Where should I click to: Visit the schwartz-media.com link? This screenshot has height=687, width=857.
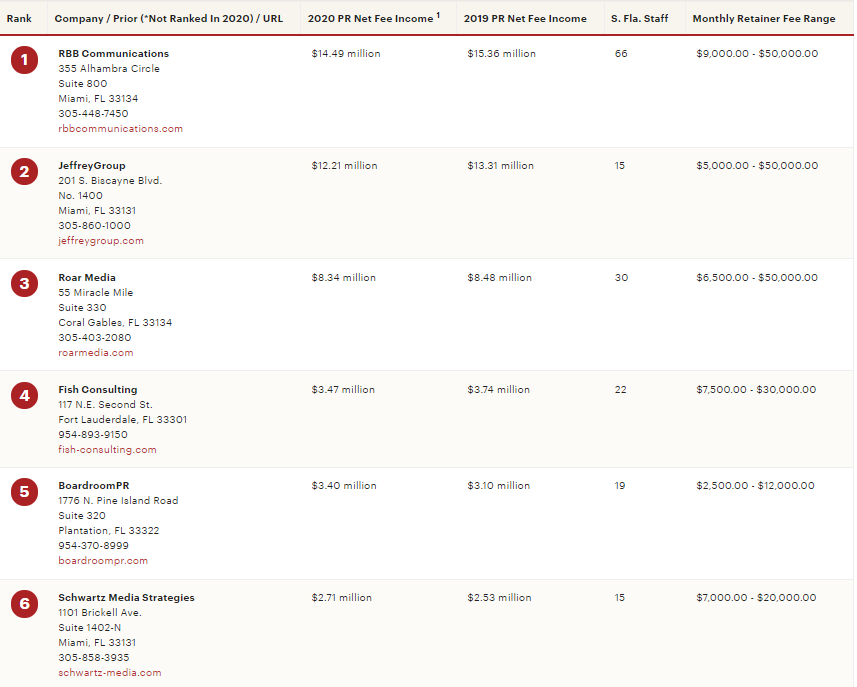tap(109, 673)
